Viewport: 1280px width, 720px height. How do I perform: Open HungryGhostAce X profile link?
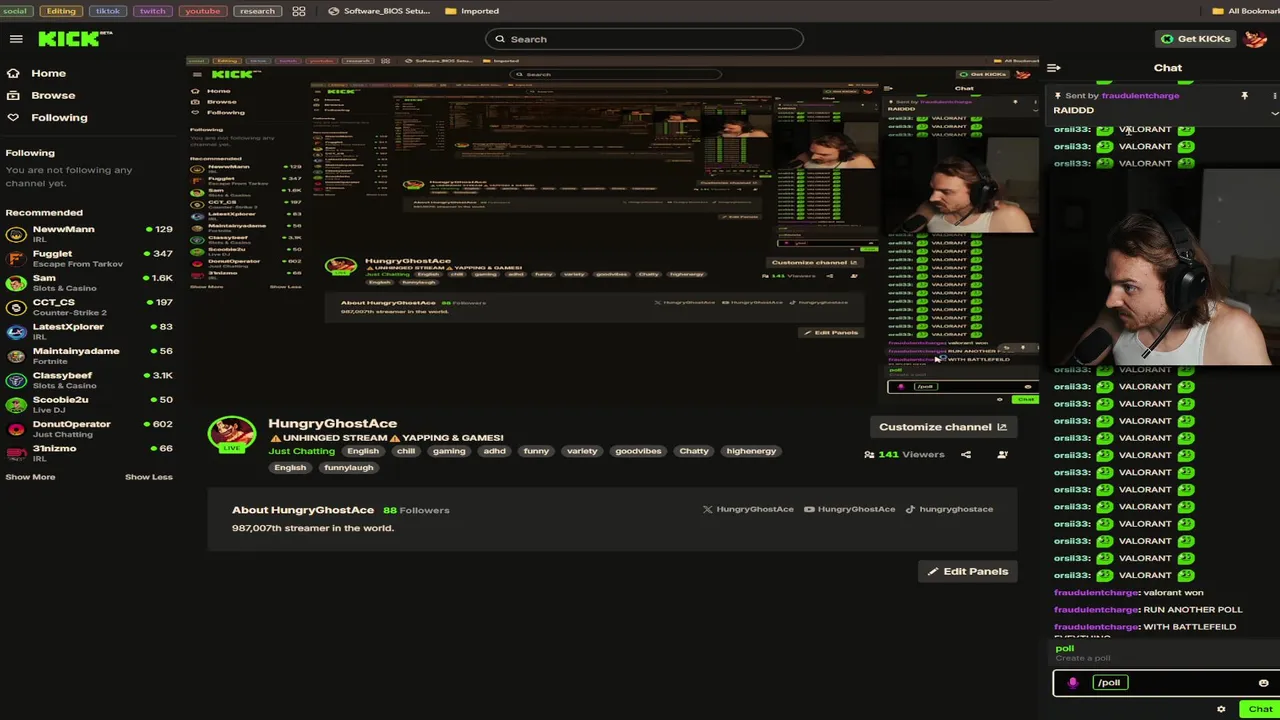(748, 509)
